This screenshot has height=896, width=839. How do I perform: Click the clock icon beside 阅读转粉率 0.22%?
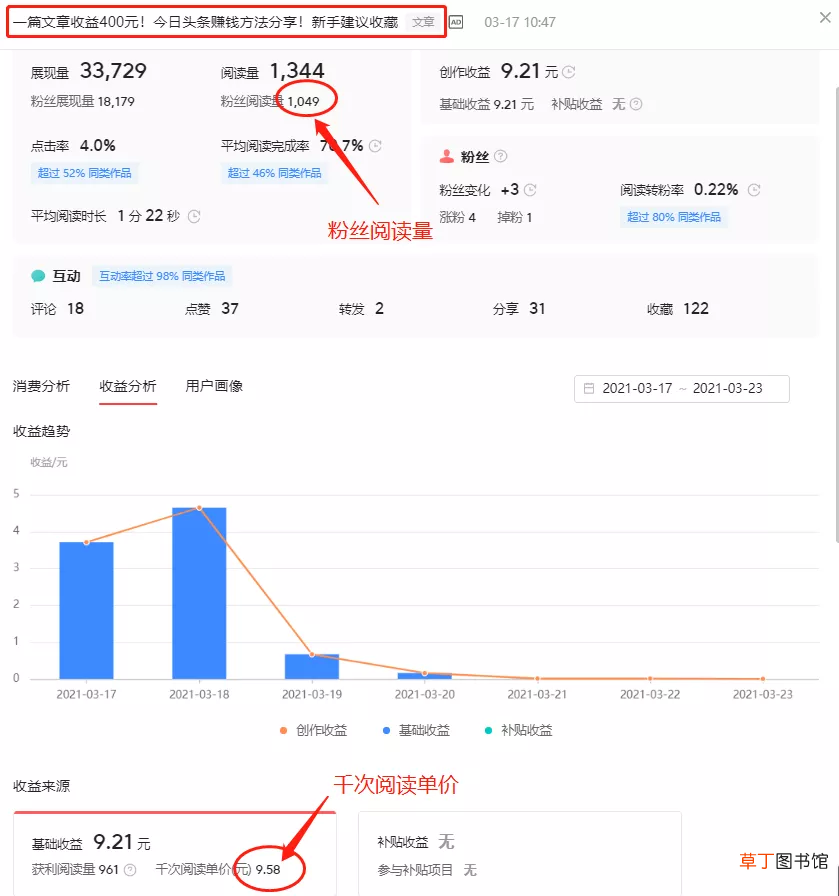(754, 190)
